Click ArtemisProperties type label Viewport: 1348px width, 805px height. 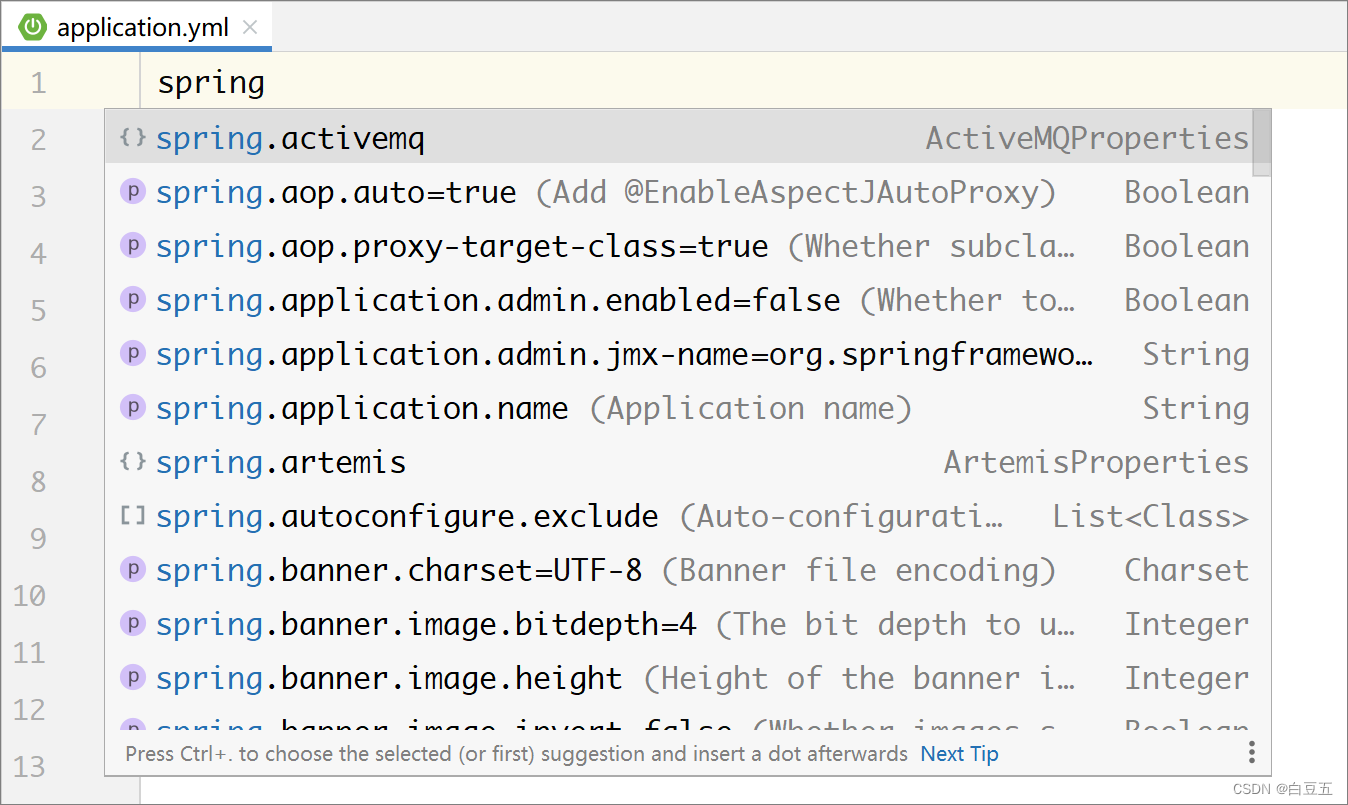[x=1096, y=462]
